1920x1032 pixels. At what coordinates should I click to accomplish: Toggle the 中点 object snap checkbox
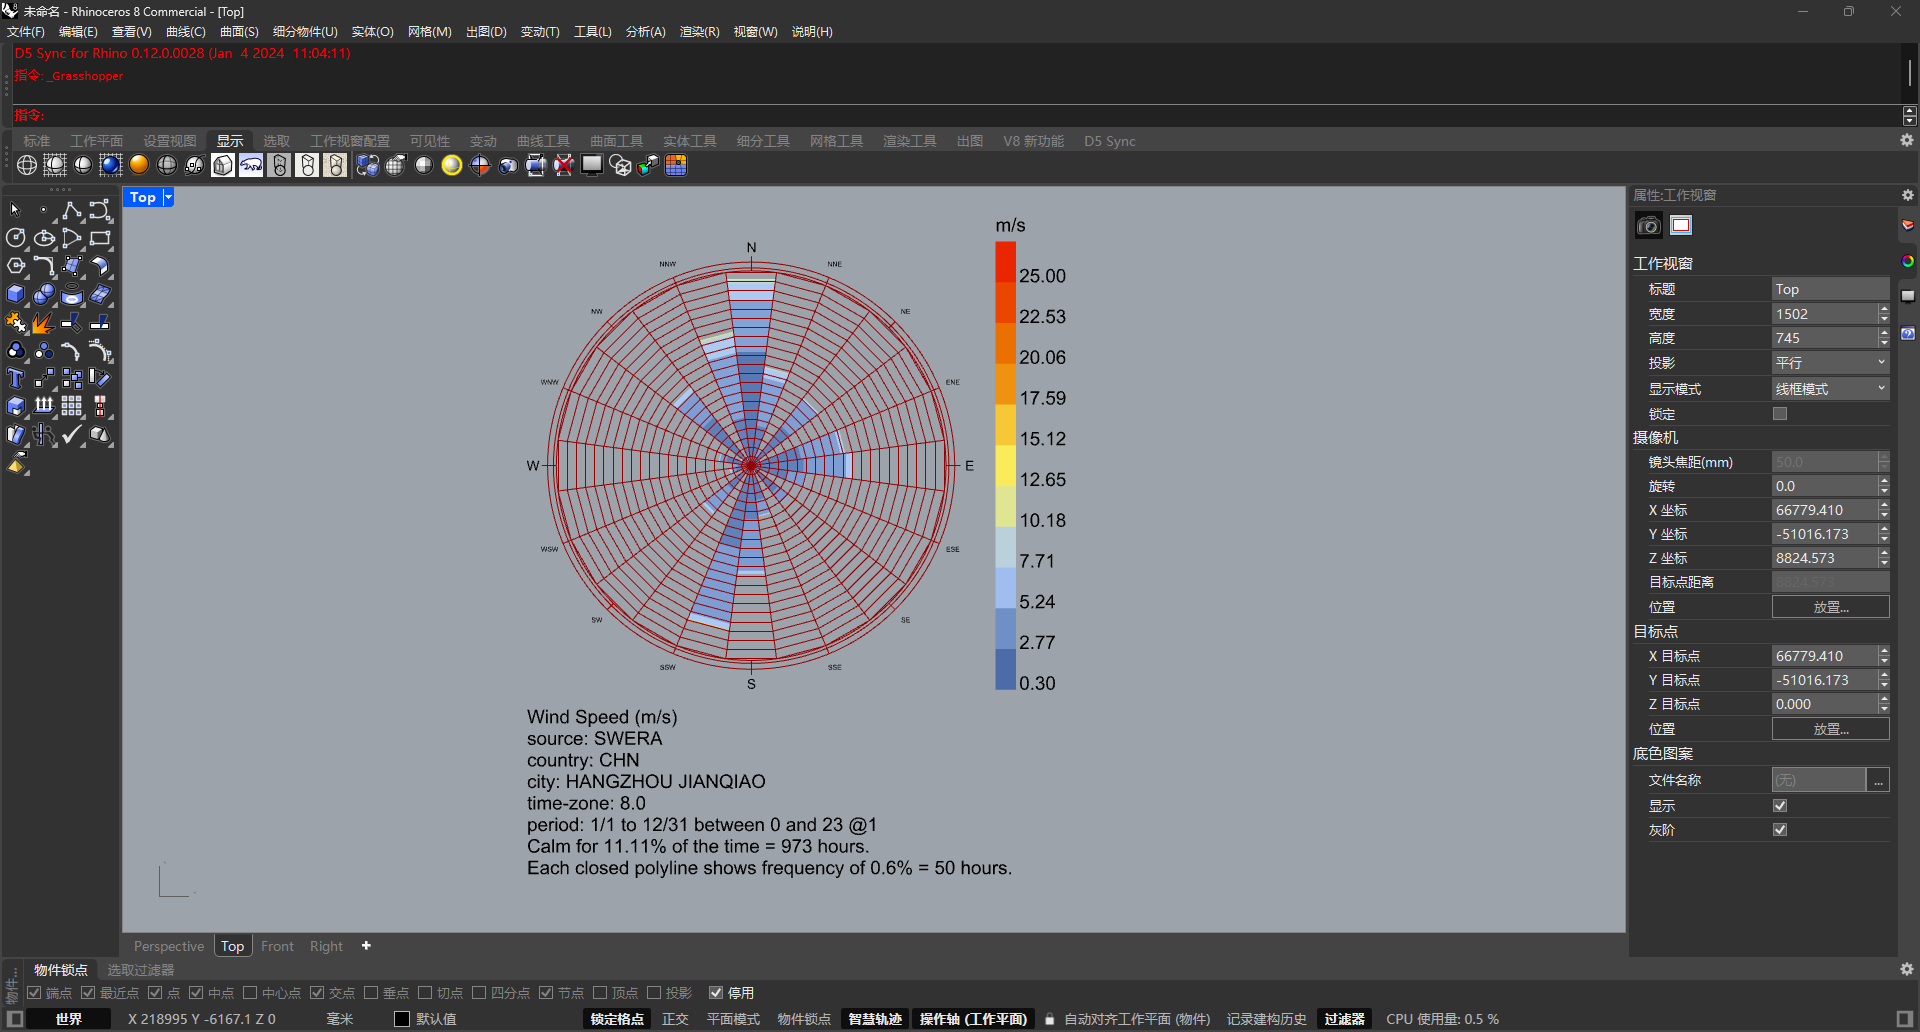click(196, 993)
